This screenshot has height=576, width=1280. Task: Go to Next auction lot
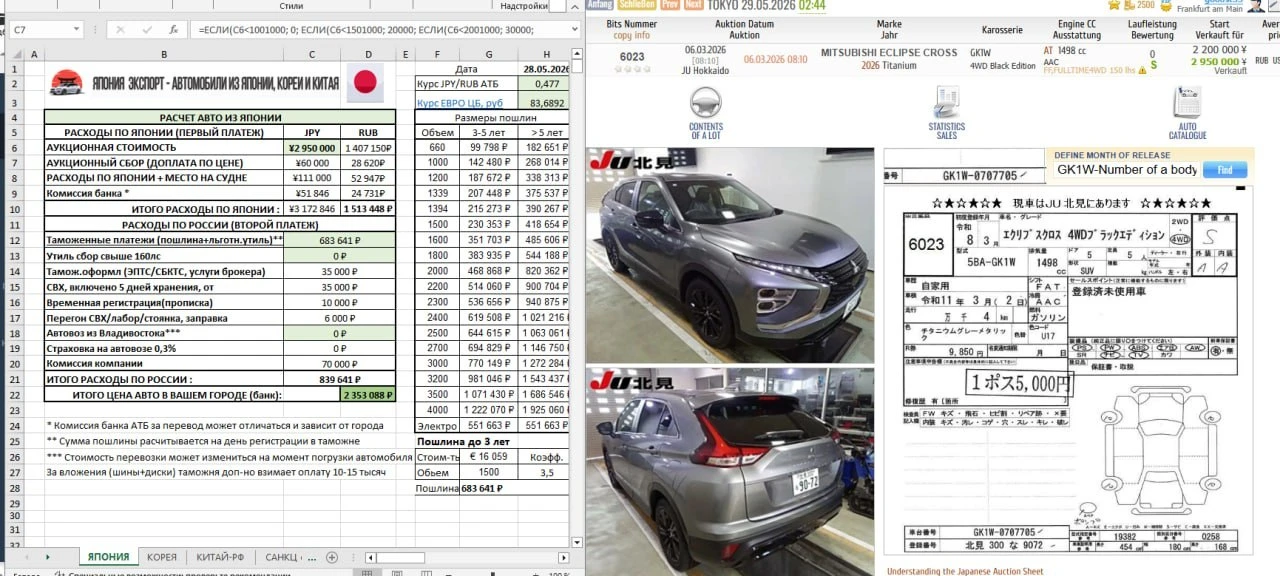(694, 5)
